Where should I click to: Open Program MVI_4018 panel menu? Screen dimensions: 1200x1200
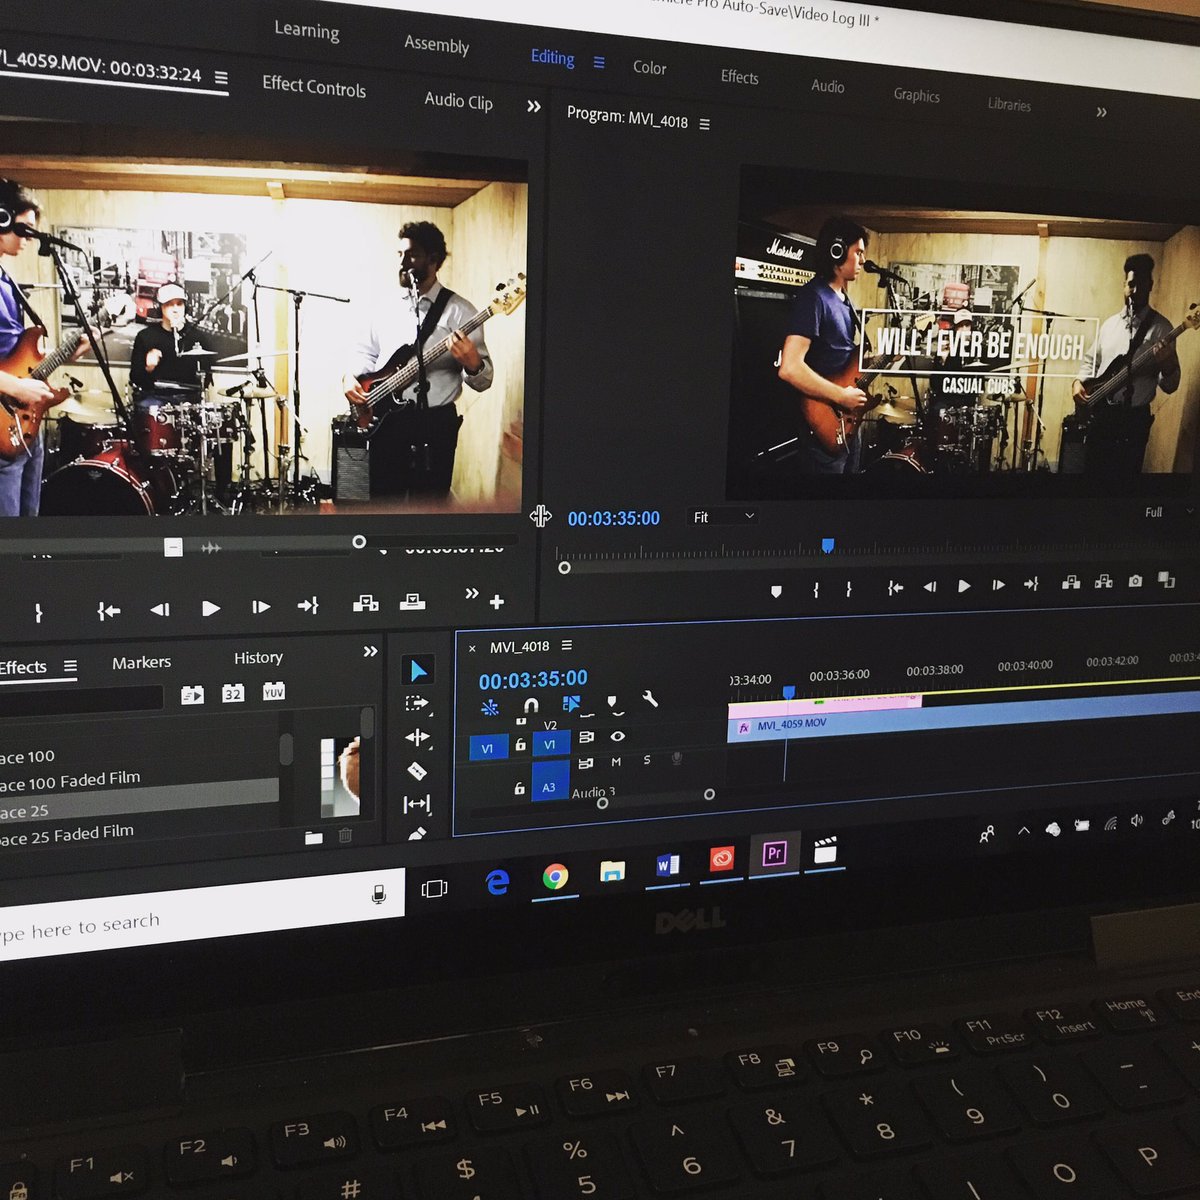[705, 124]
